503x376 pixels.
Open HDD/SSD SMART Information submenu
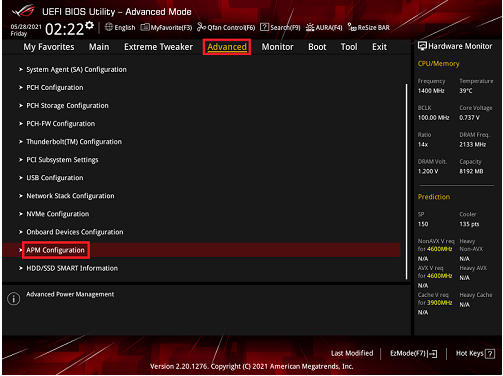(72, 268)
